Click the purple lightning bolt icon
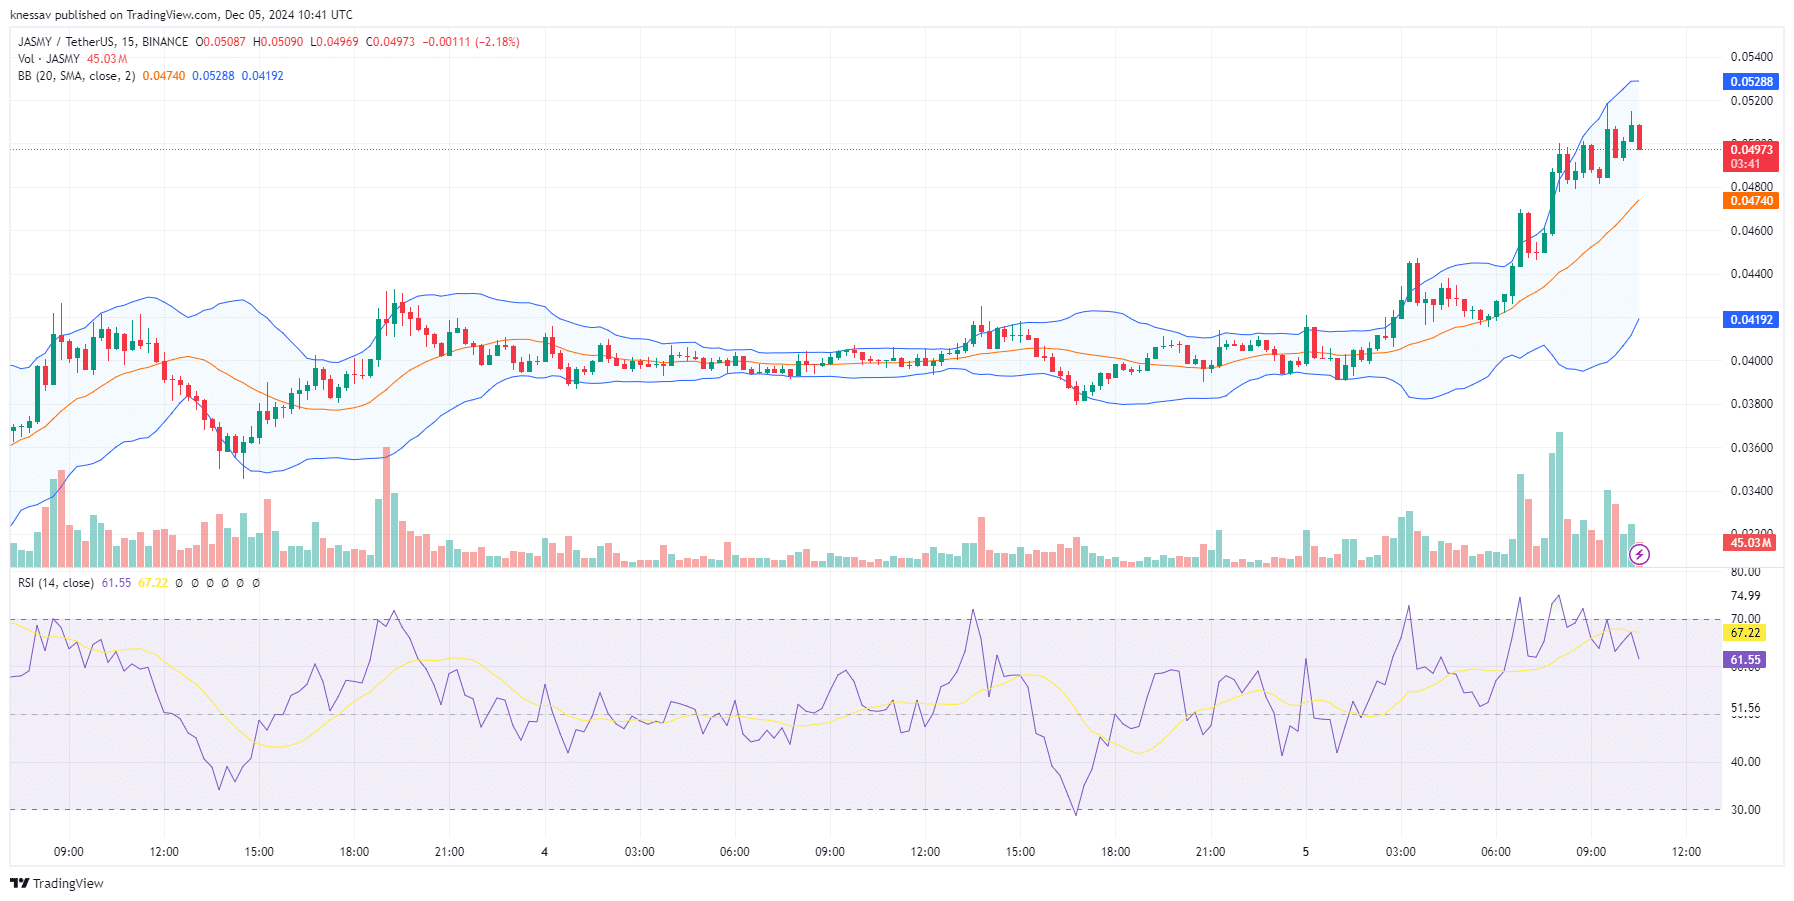This screenshot has width=1794, height=901. coord(1639,554)
